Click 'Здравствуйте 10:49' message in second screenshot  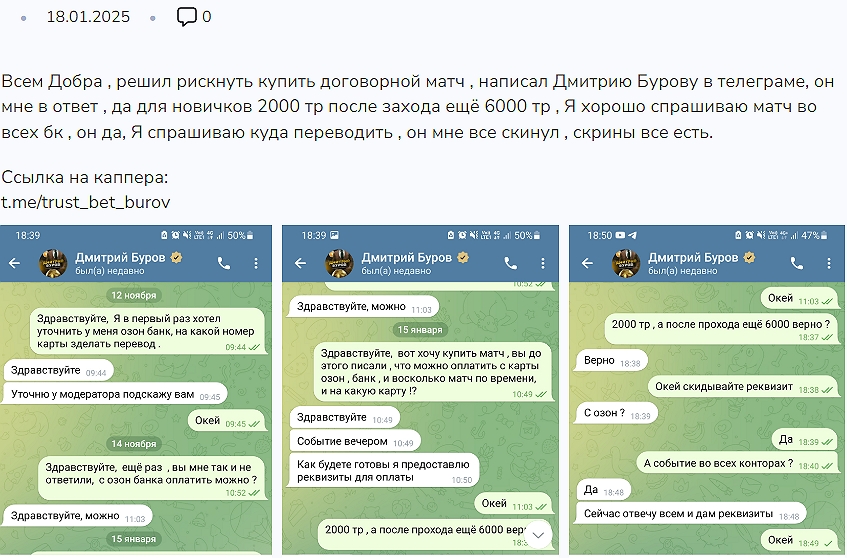tap(345, 418)
